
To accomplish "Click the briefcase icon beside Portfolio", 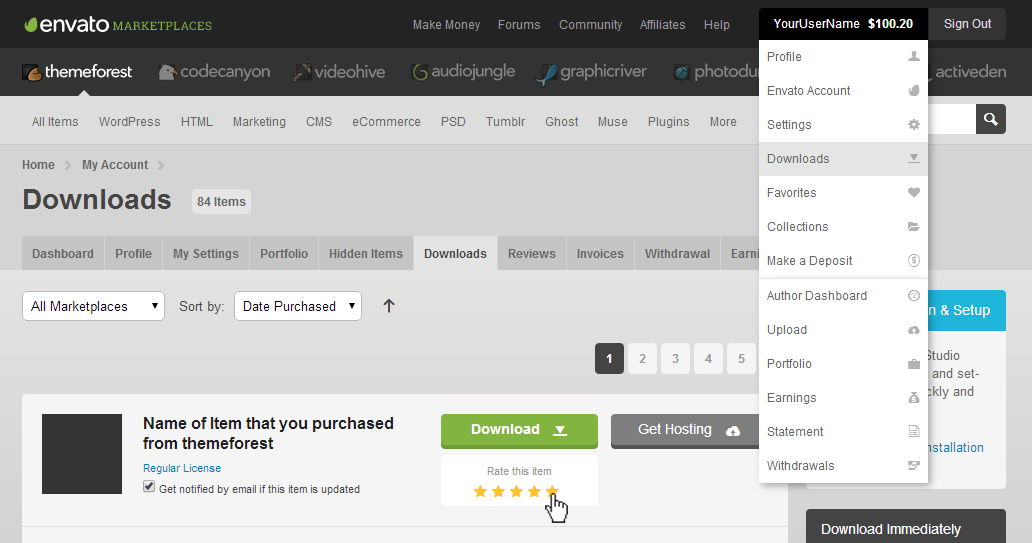I will (914, 364).
